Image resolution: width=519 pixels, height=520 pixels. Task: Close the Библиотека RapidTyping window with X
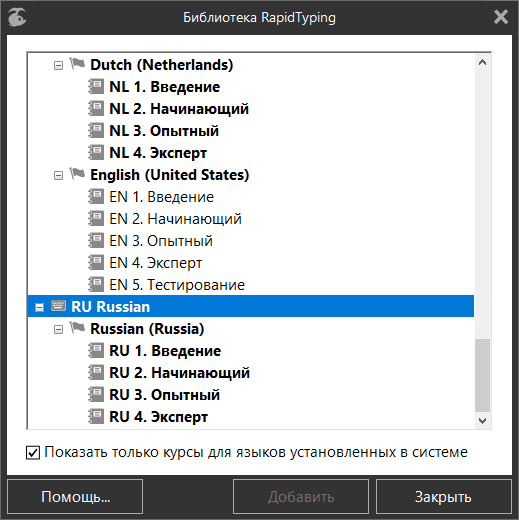[x=501, y=17]
